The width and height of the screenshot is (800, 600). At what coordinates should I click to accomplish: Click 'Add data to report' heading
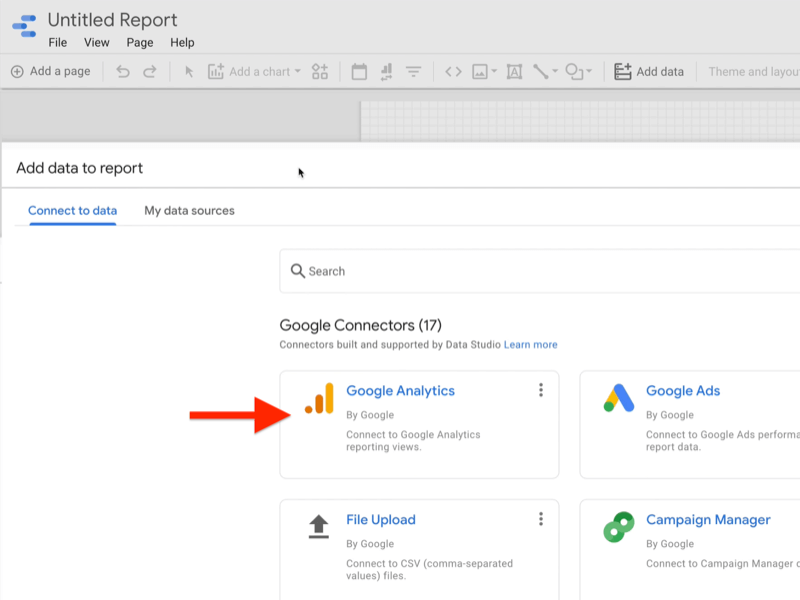coord(80,168)
